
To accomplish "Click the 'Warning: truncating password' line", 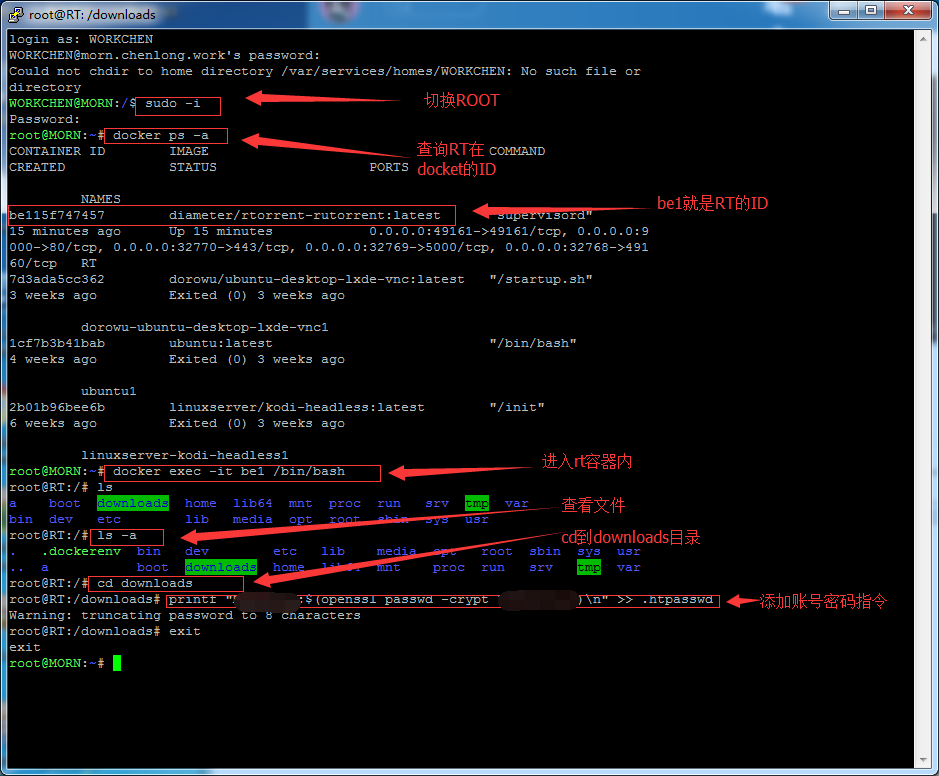I will (x=184, y=615).
